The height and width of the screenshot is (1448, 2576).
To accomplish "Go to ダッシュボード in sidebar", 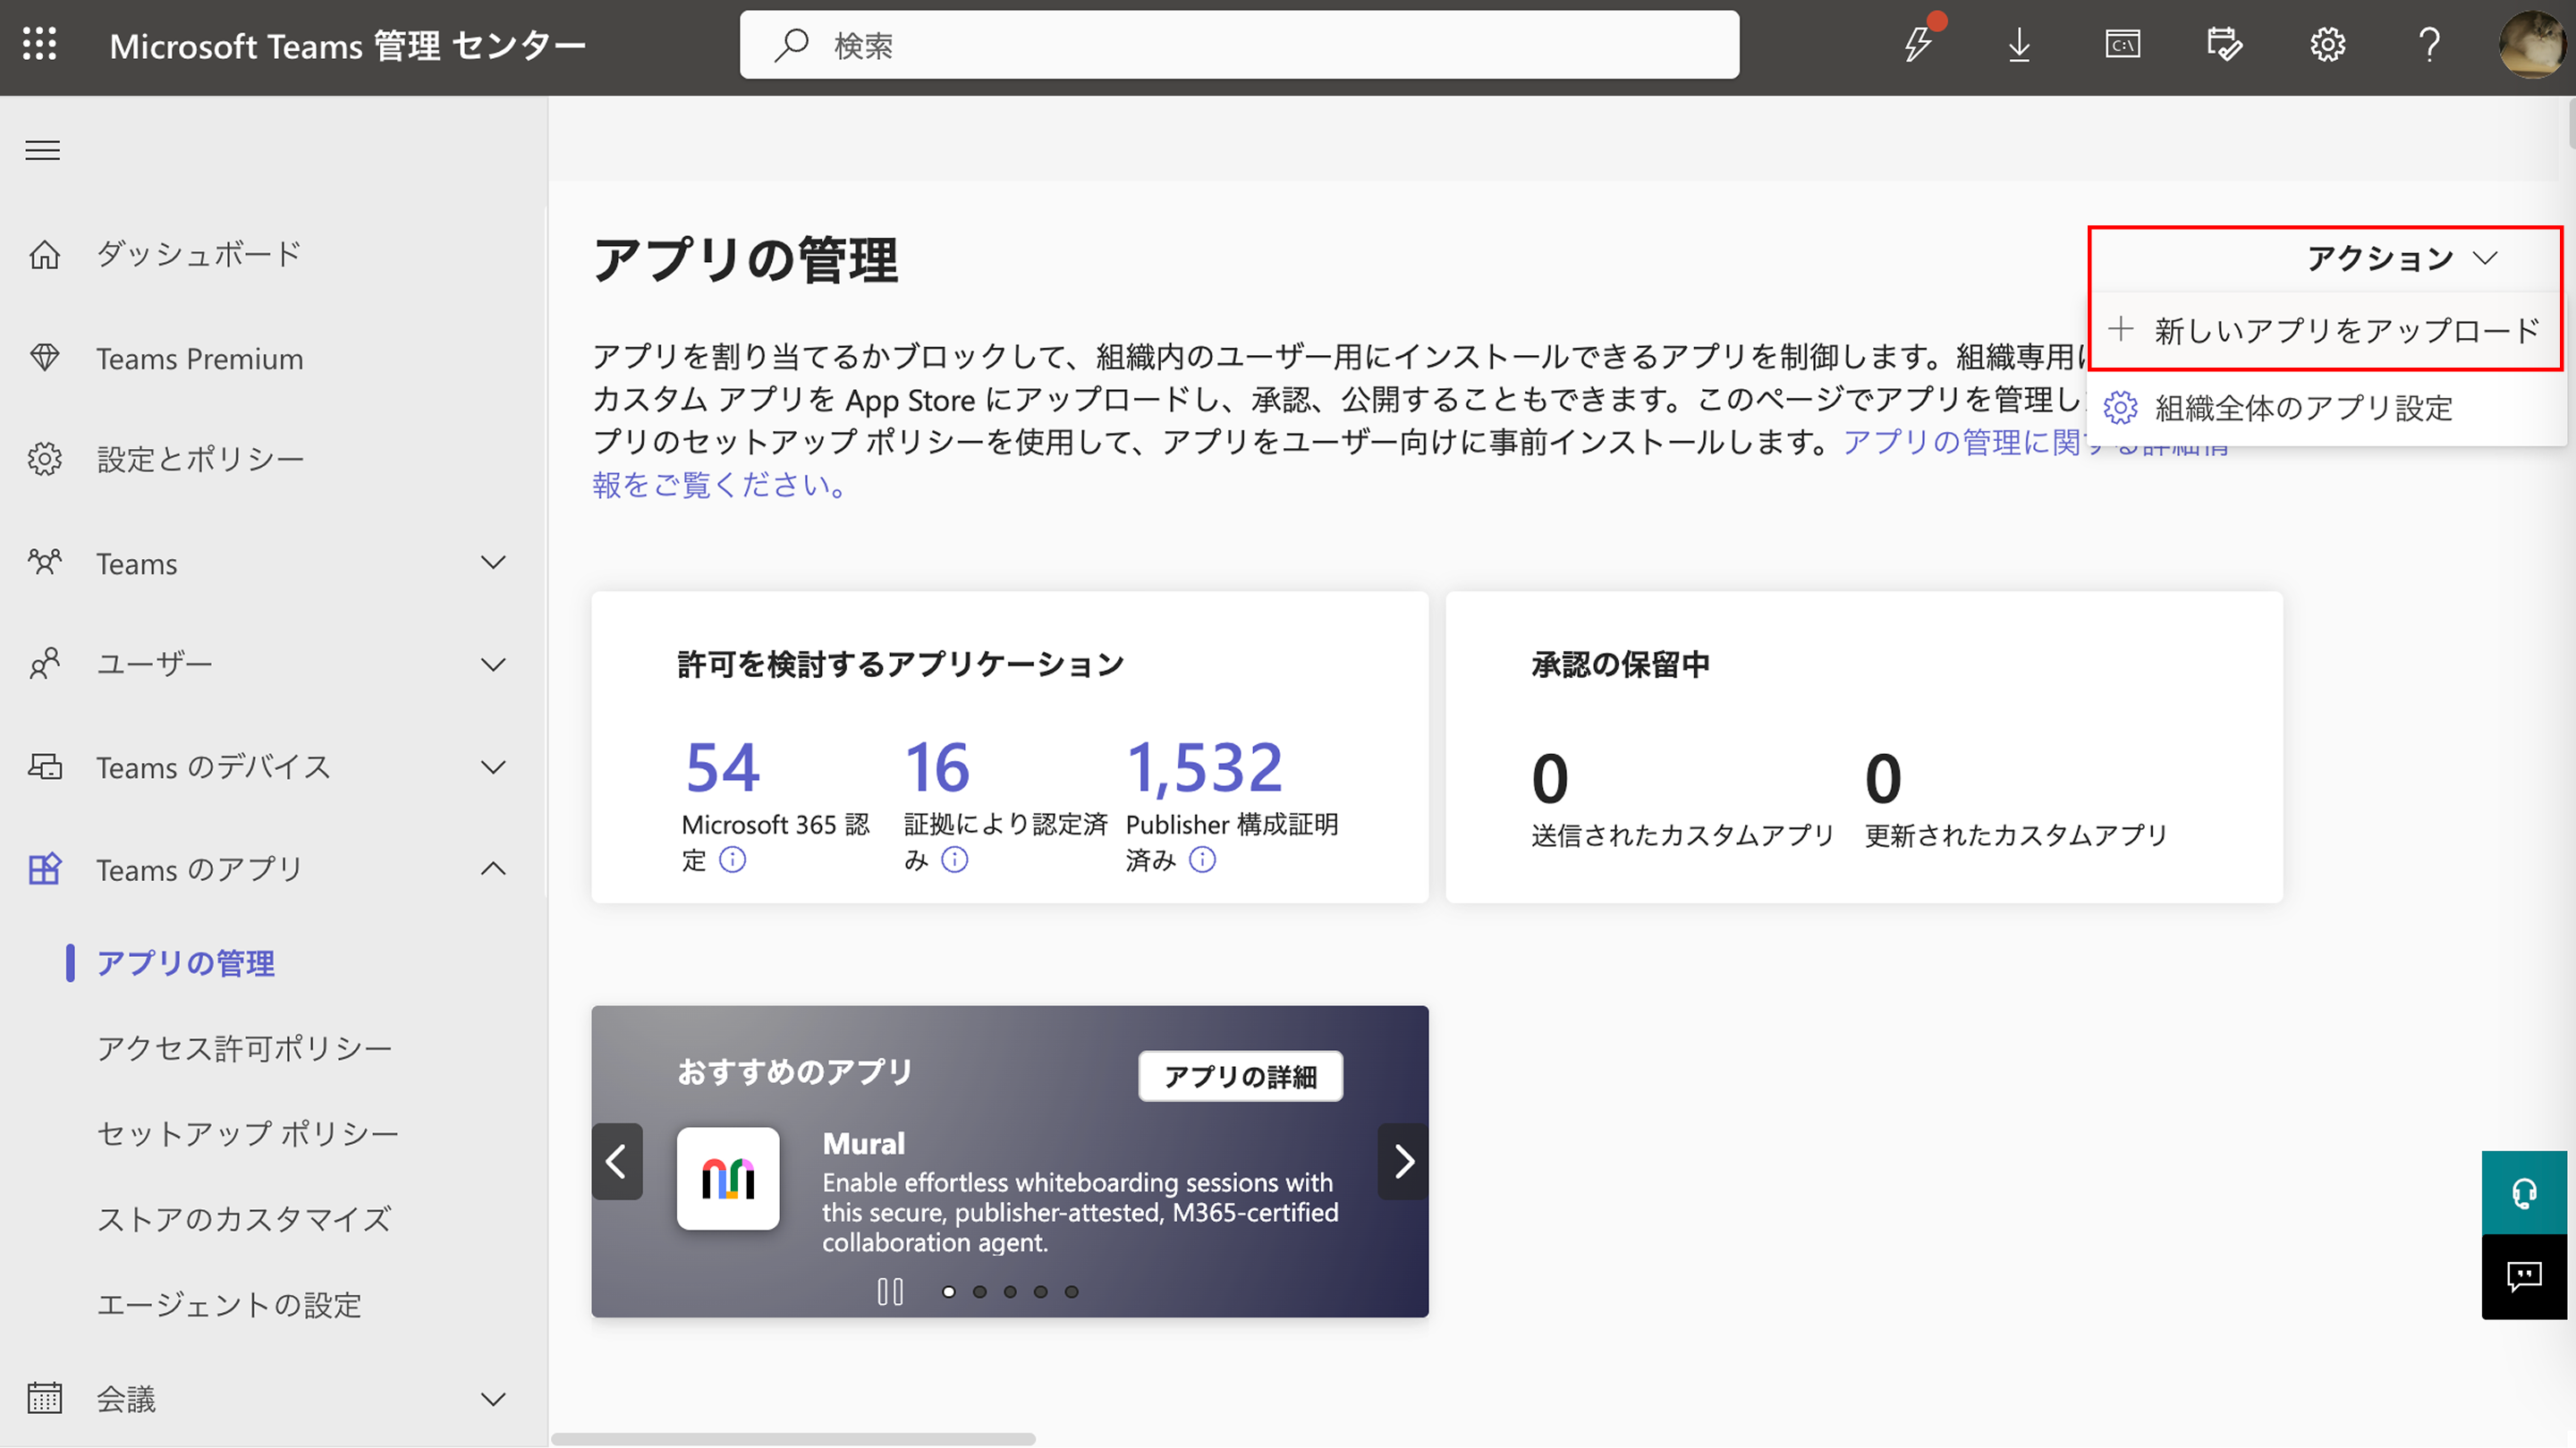I will click(198, 254).
